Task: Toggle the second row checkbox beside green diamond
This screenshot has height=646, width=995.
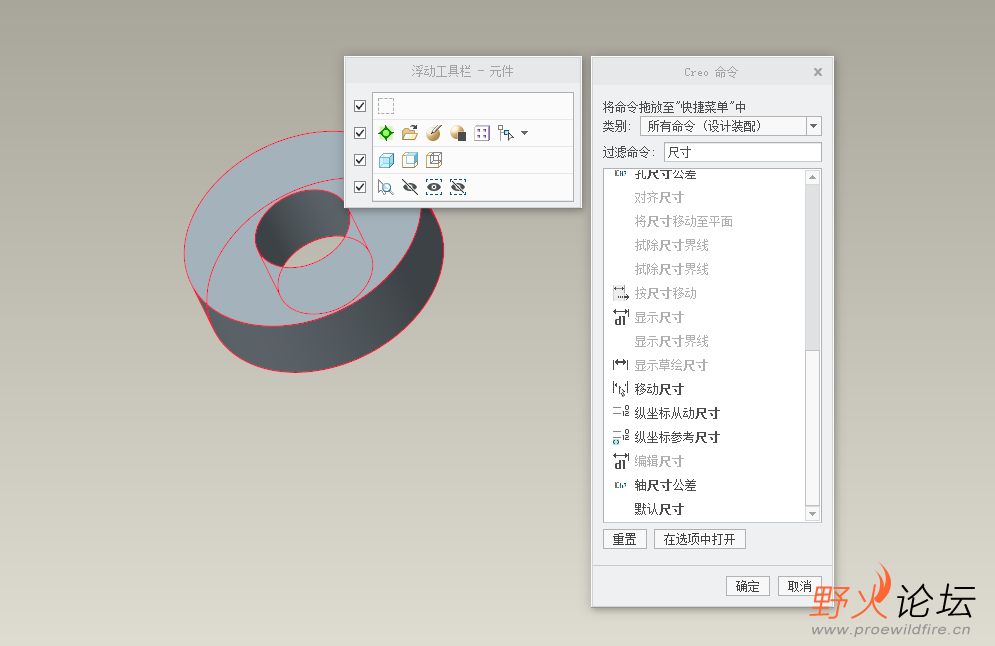Action: 360,133
